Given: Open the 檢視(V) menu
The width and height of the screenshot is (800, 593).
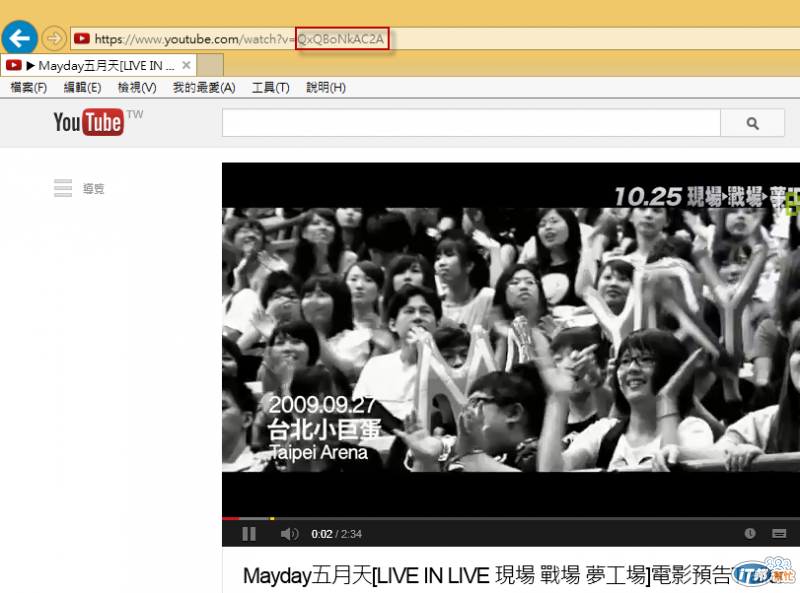Looking at the screenshot, I should [x=137, y=88].
